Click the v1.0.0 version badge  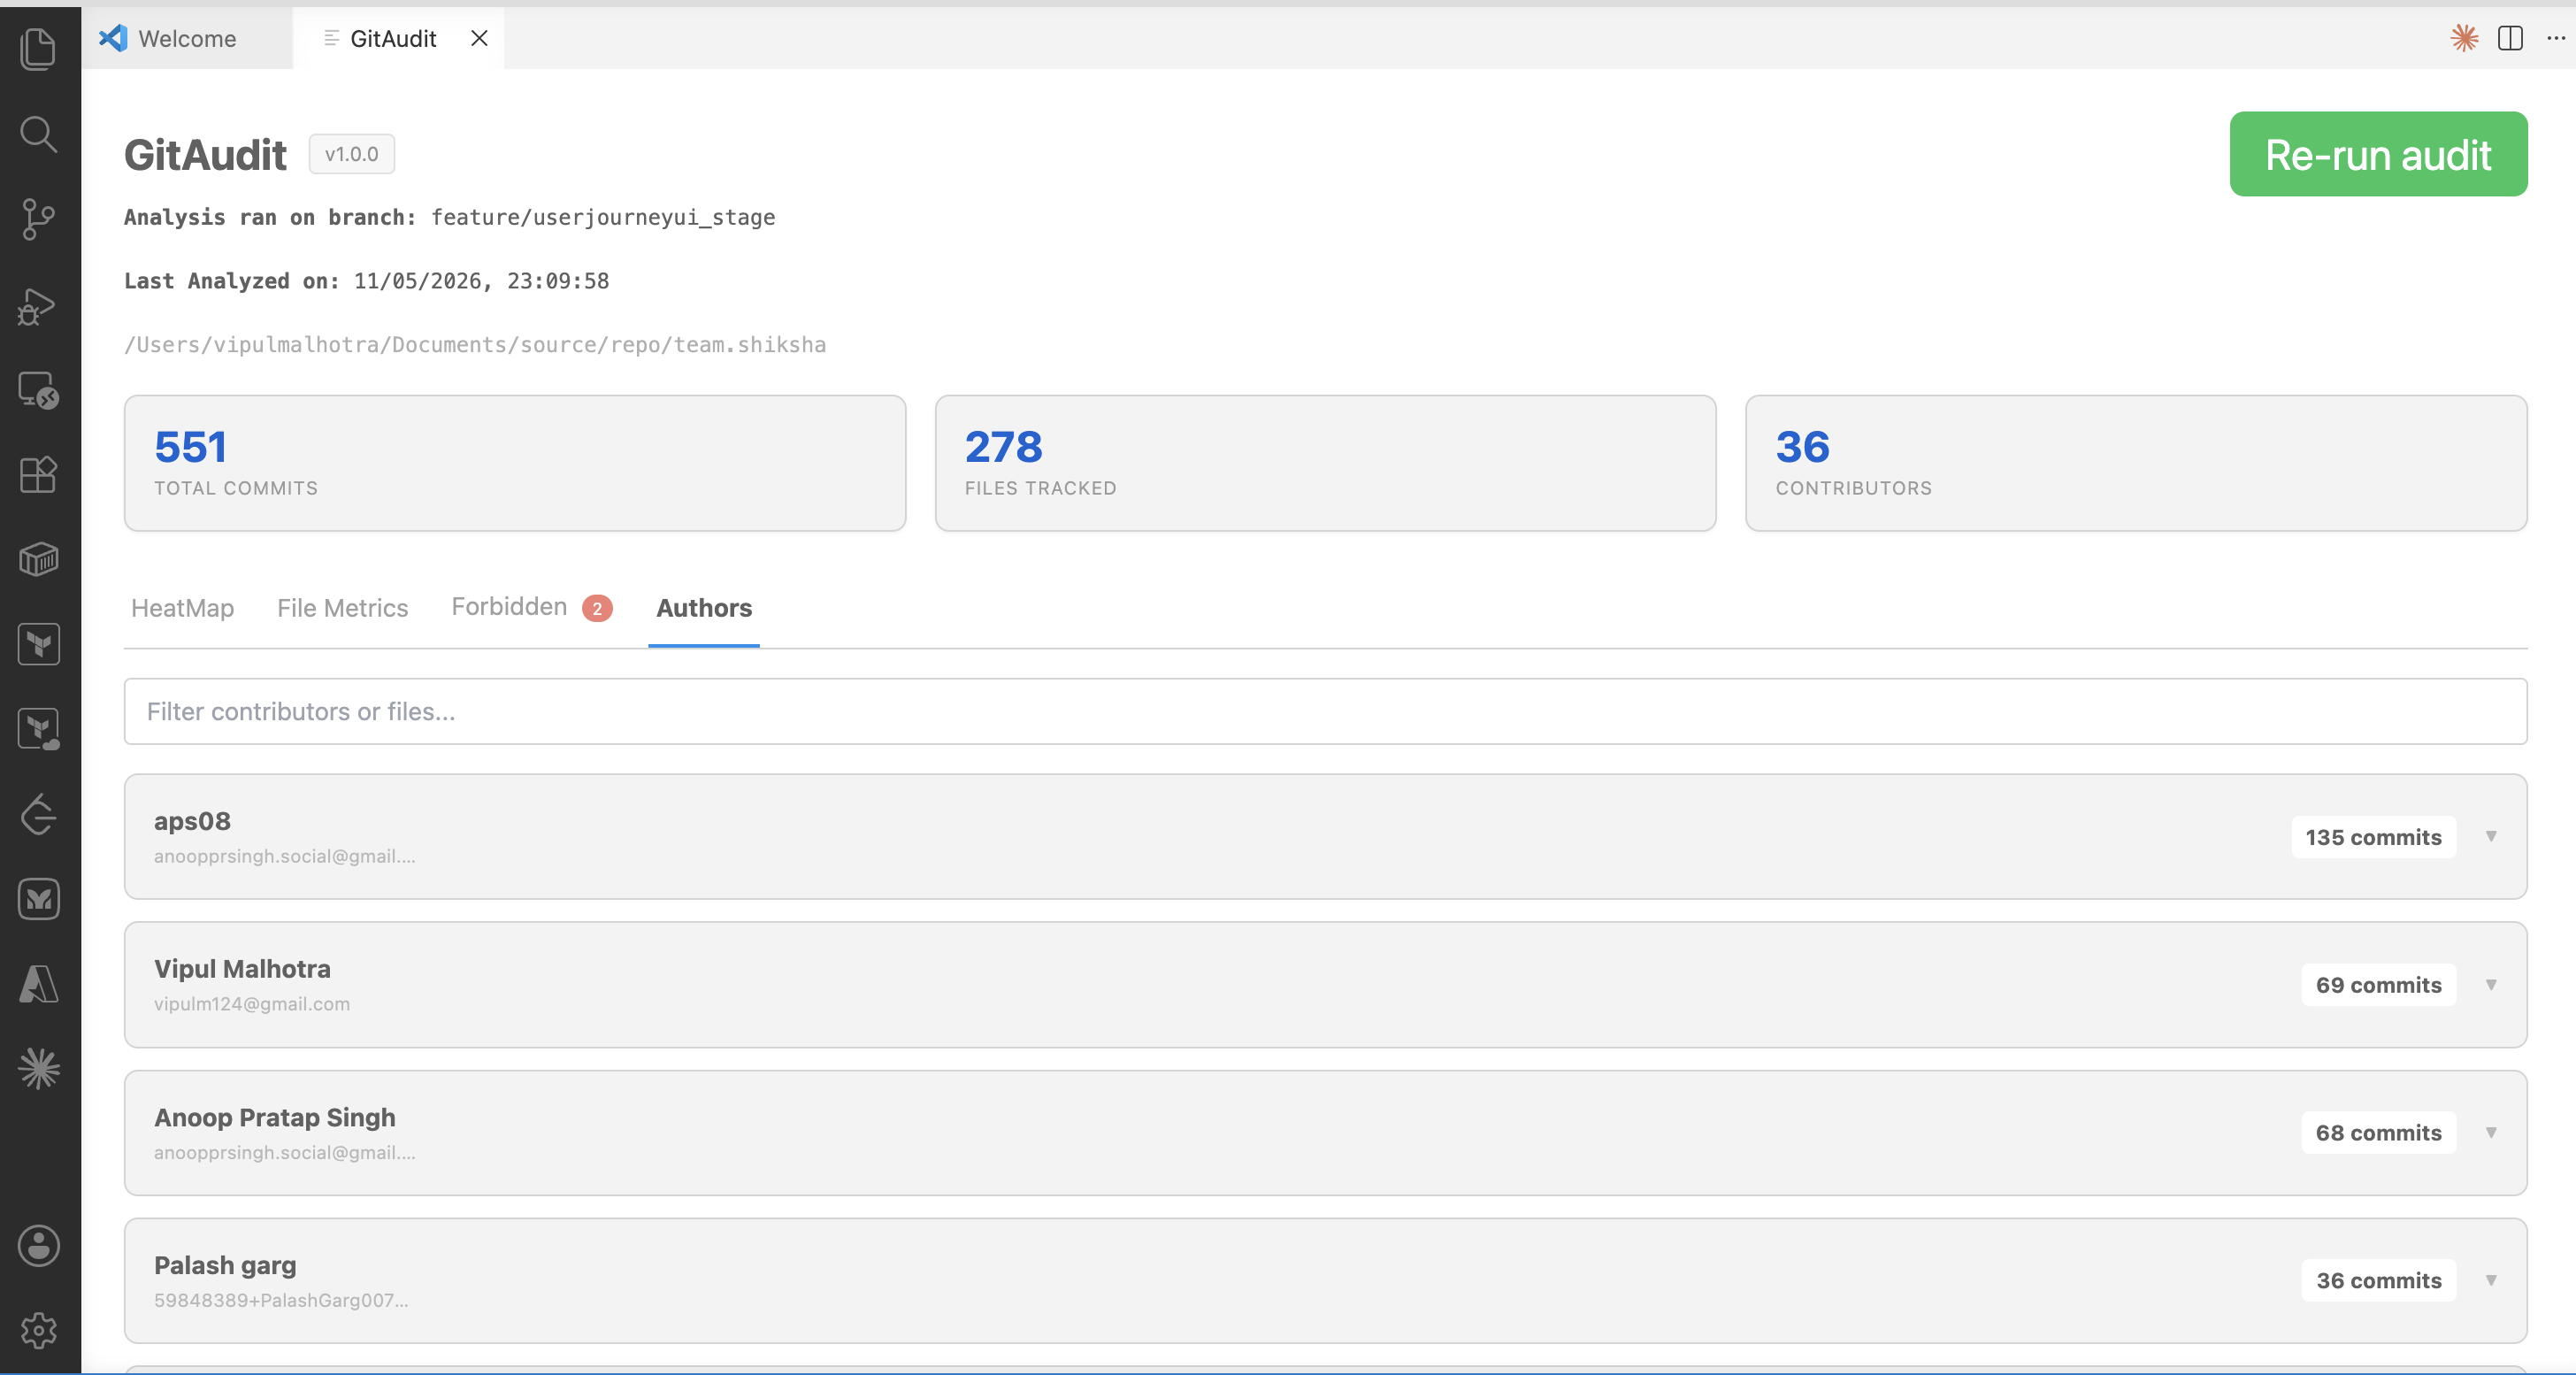[x=351, y=154]
